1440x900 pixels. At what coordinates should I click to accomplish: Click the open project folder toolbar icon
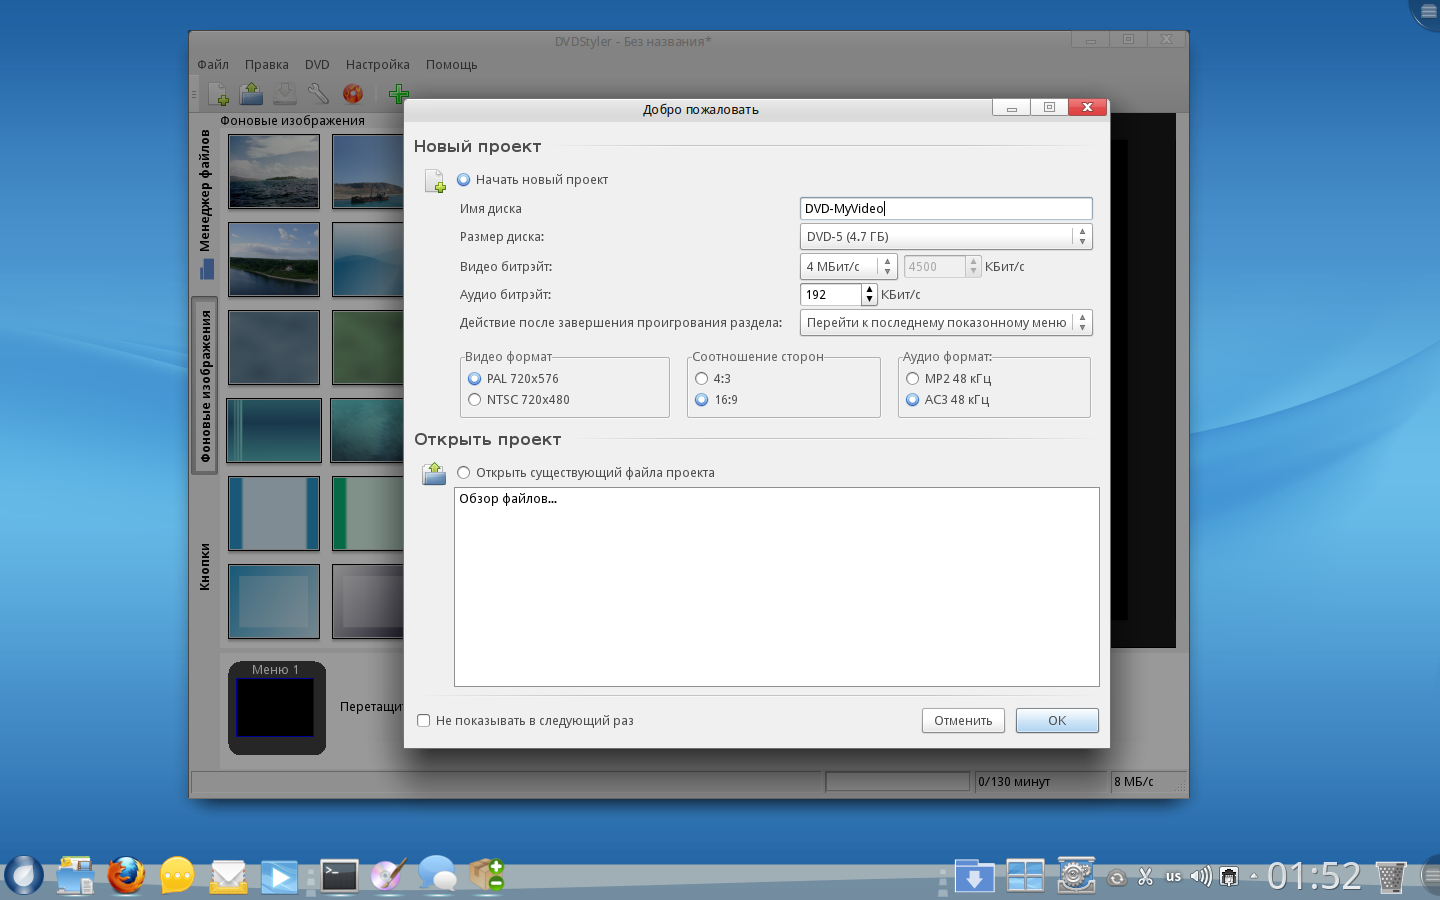tap(251, 94)
